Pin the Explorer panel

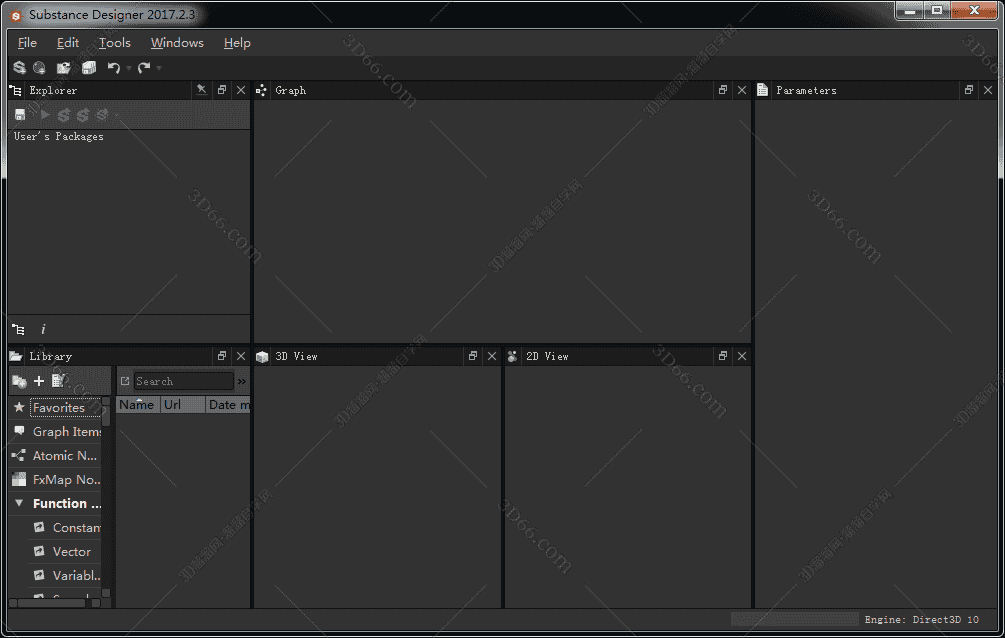(x=201, y=90)
